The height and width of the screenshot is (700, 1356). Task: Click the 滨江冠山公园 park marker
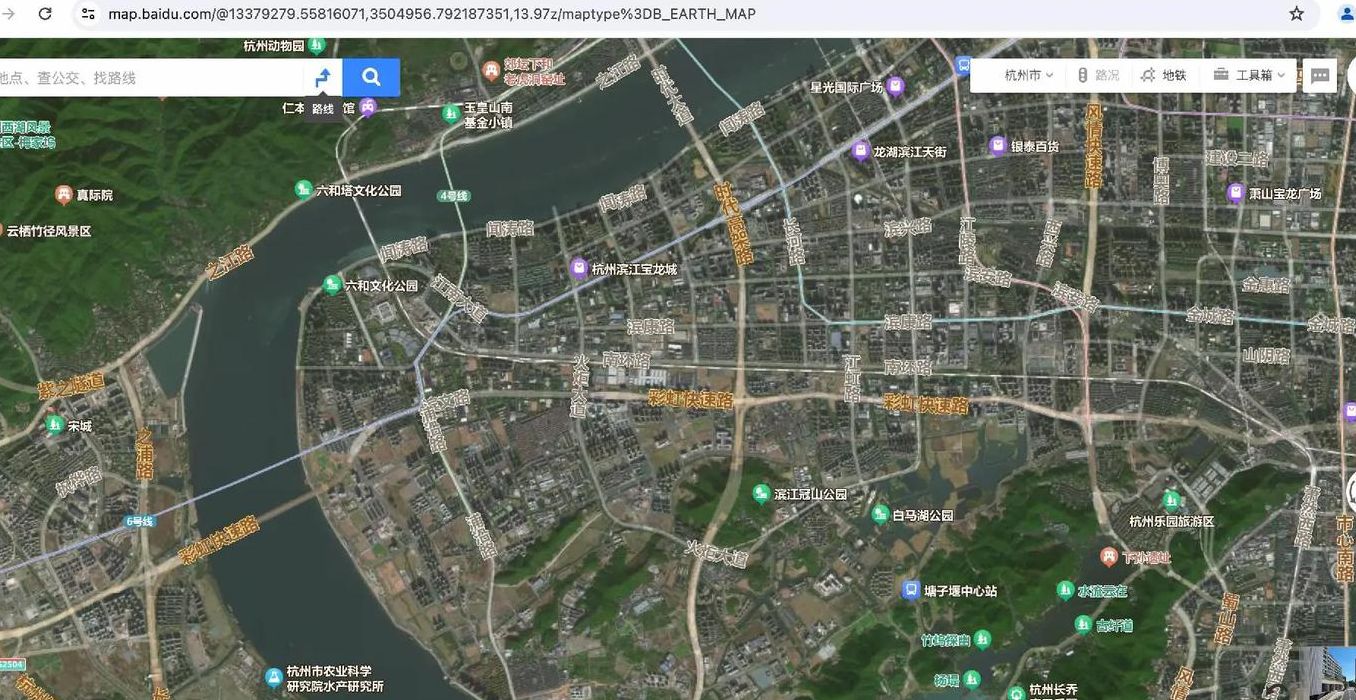point(761,493)
